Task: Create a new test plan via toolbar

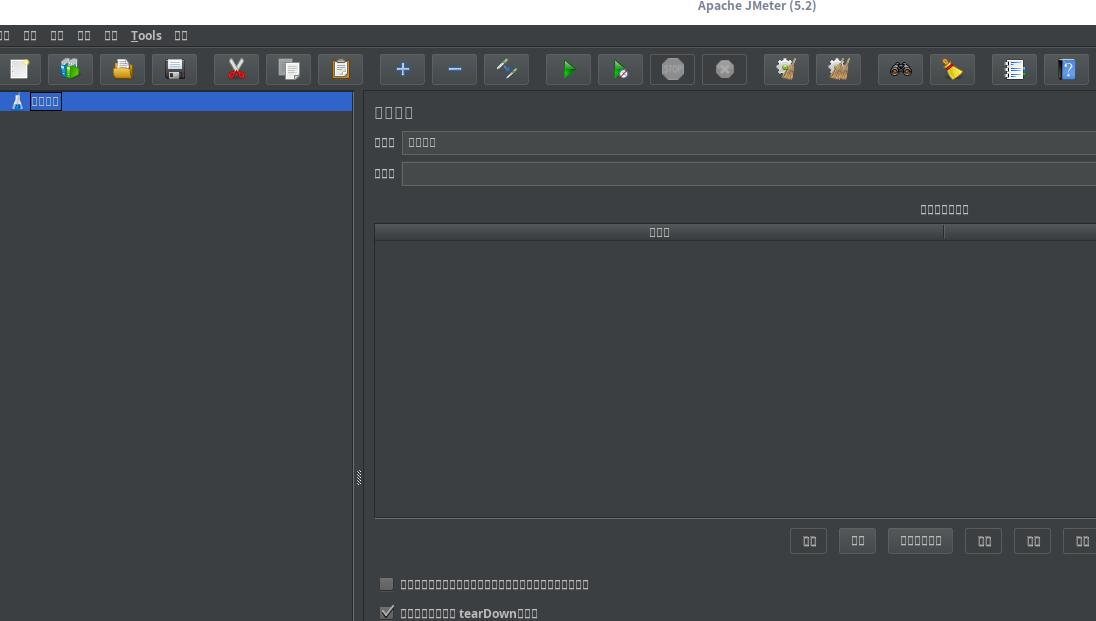Action: [x=20, y=69]
